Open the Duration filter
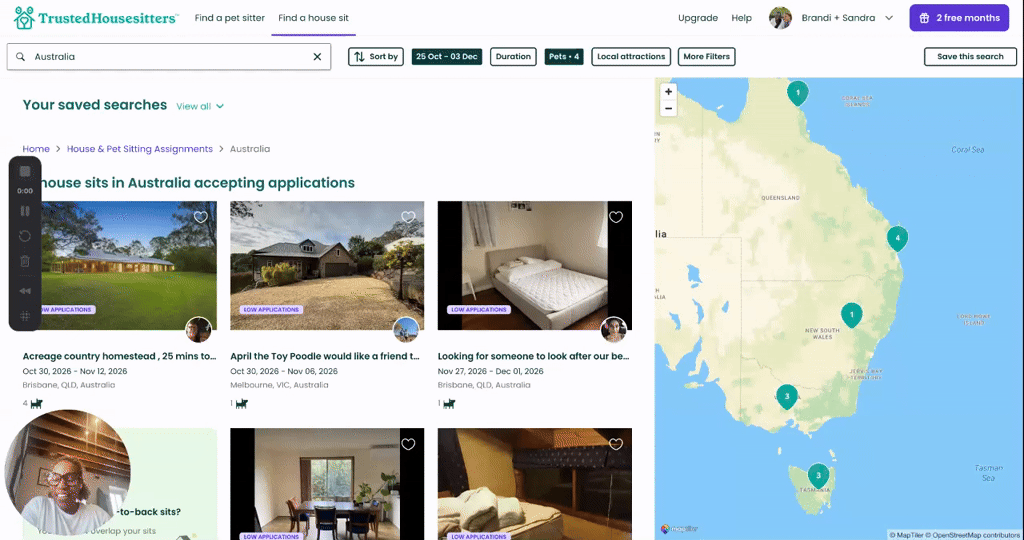Image resolution: width=1024 pixels, height=540 pixels. [x=513, y=57]
